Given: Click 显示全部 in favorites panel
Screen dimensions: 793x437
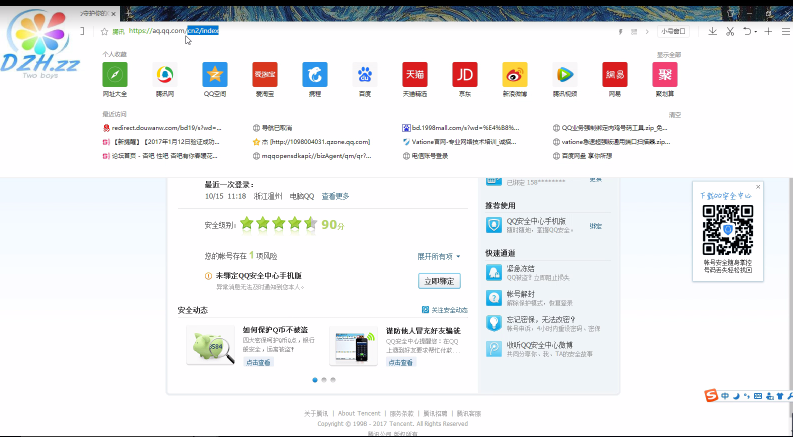Looking at the screenshot, I should (x=669, y=55).
